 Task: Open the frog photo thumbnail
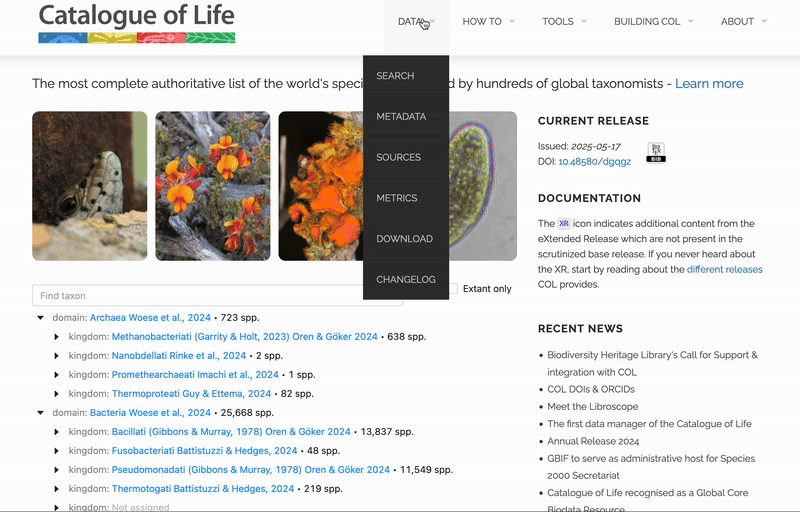point(89,186)
